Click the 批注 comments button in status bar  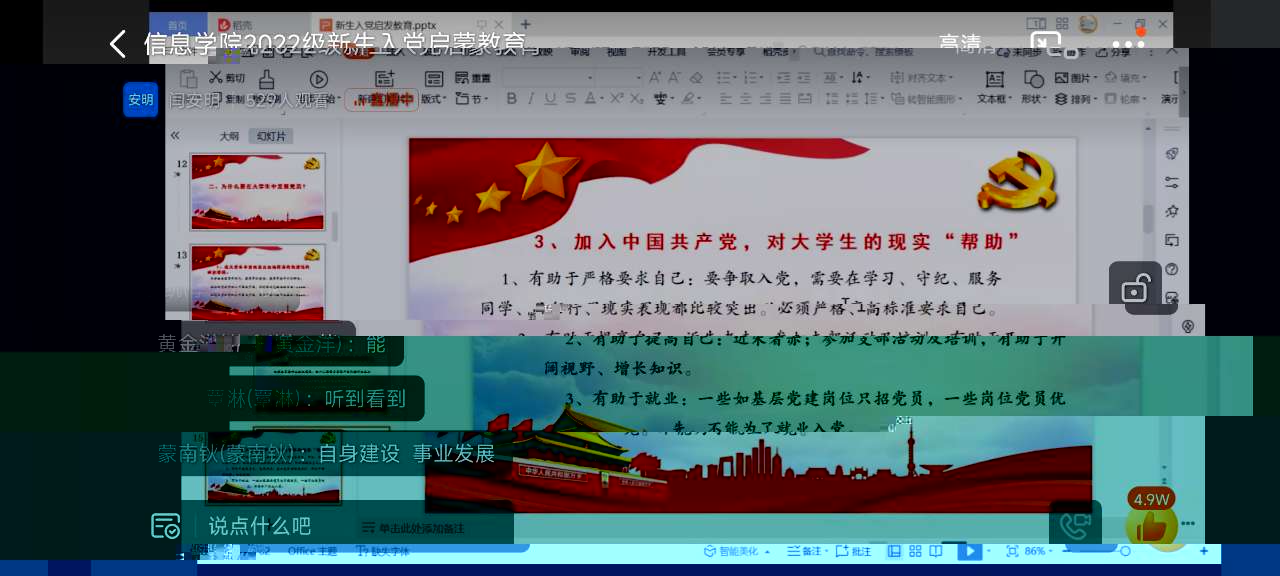[x=852, y=551]
